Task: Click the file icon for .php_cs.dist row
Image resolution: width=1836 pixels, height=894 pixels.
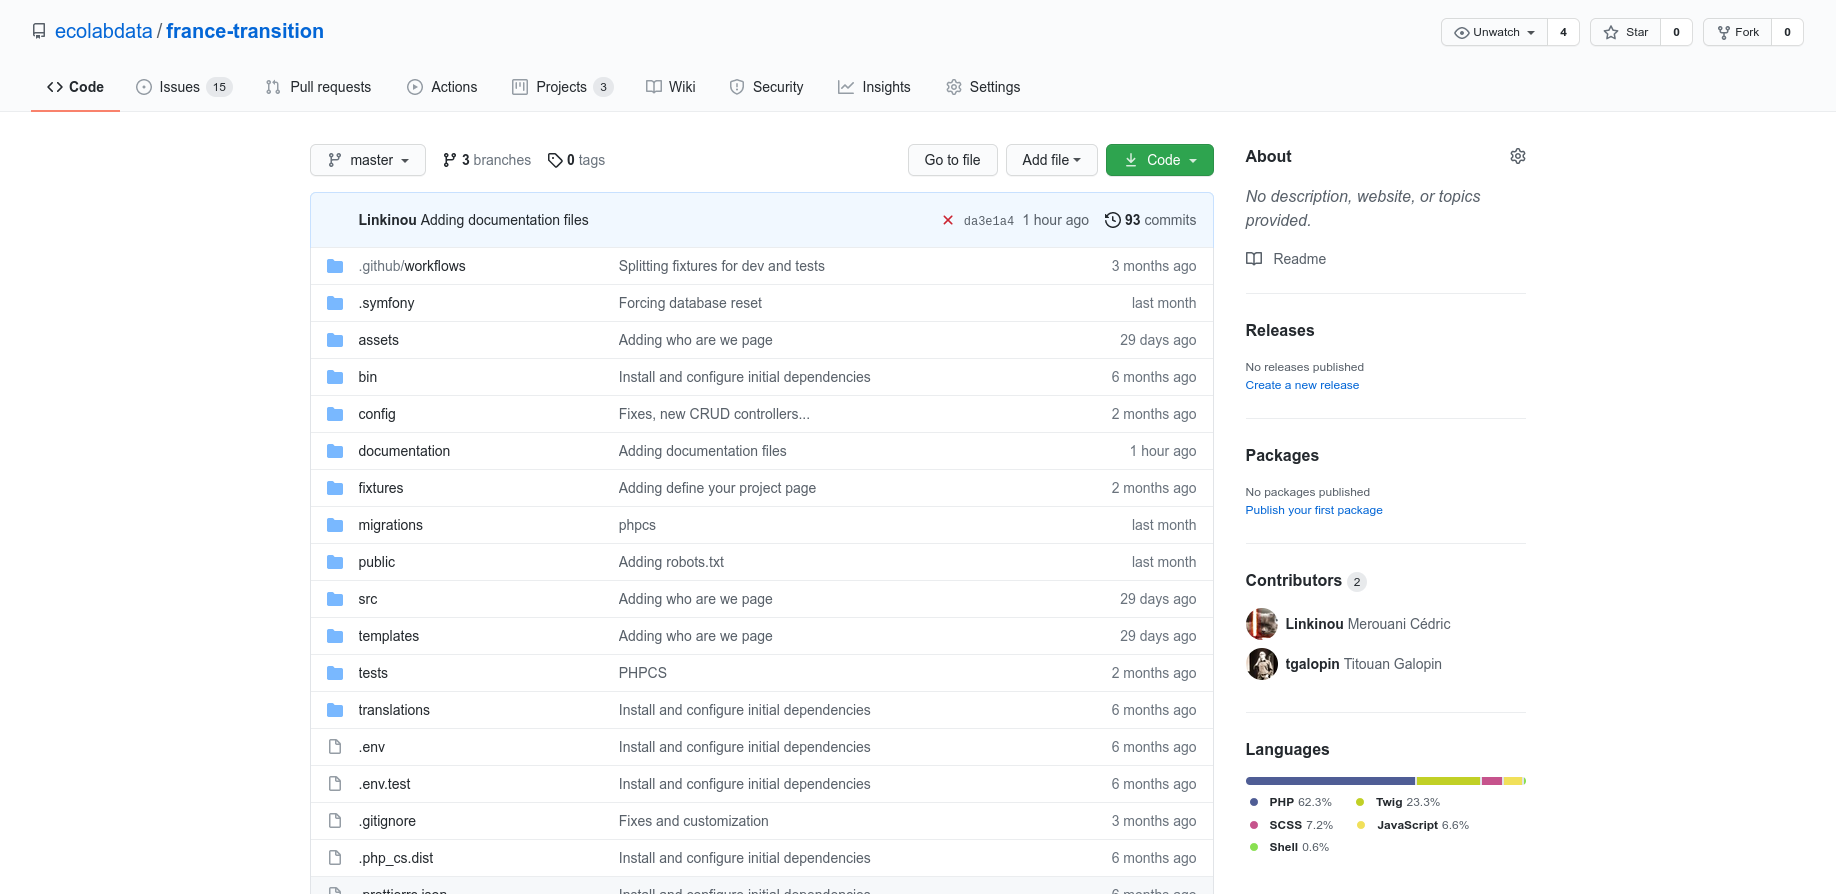Action: (x=335, y=858)
